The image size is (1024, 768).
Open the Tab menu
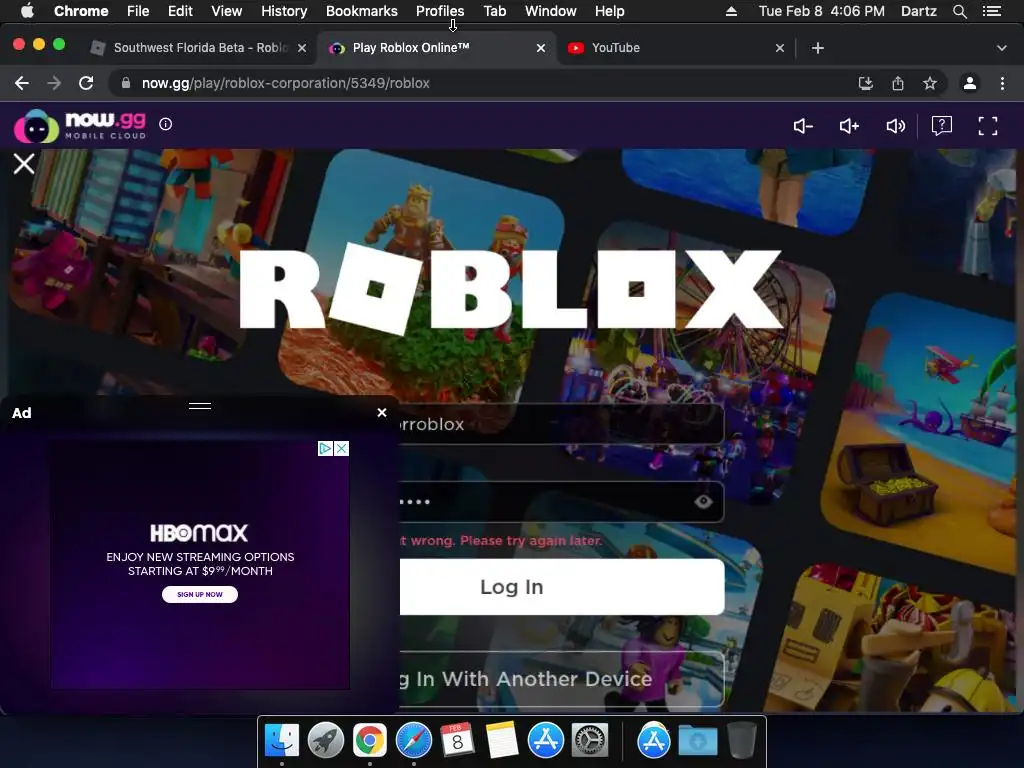pyautogui.click(x=494, y=11)
